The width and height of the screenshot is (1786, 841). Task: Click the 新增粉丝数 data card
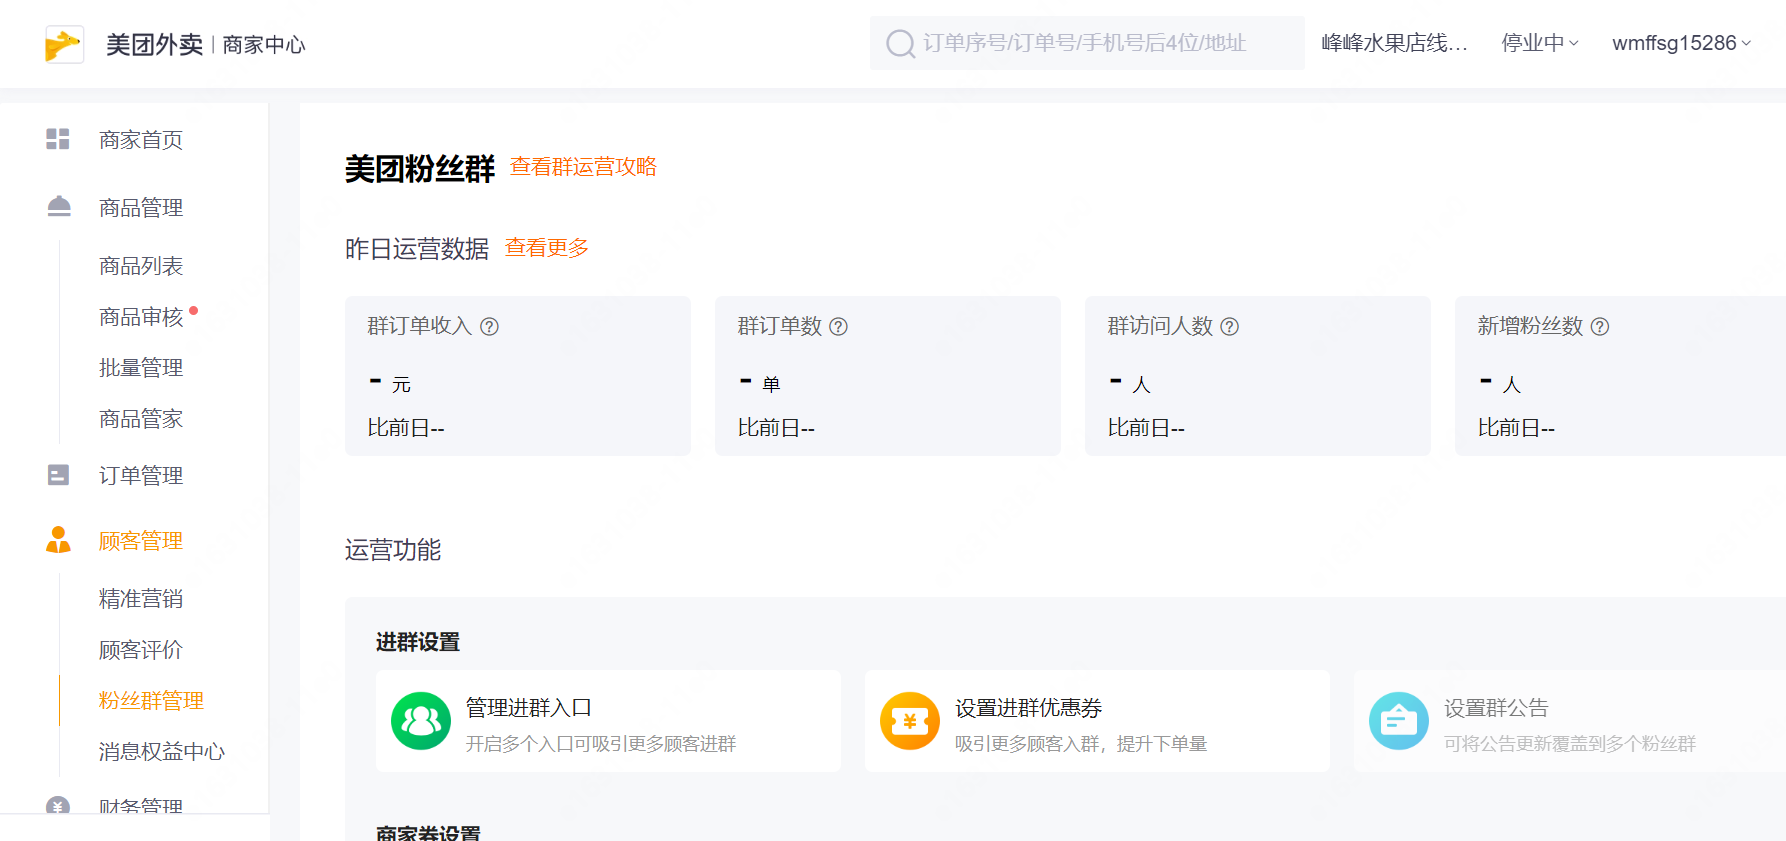[x=1620, y=376]
